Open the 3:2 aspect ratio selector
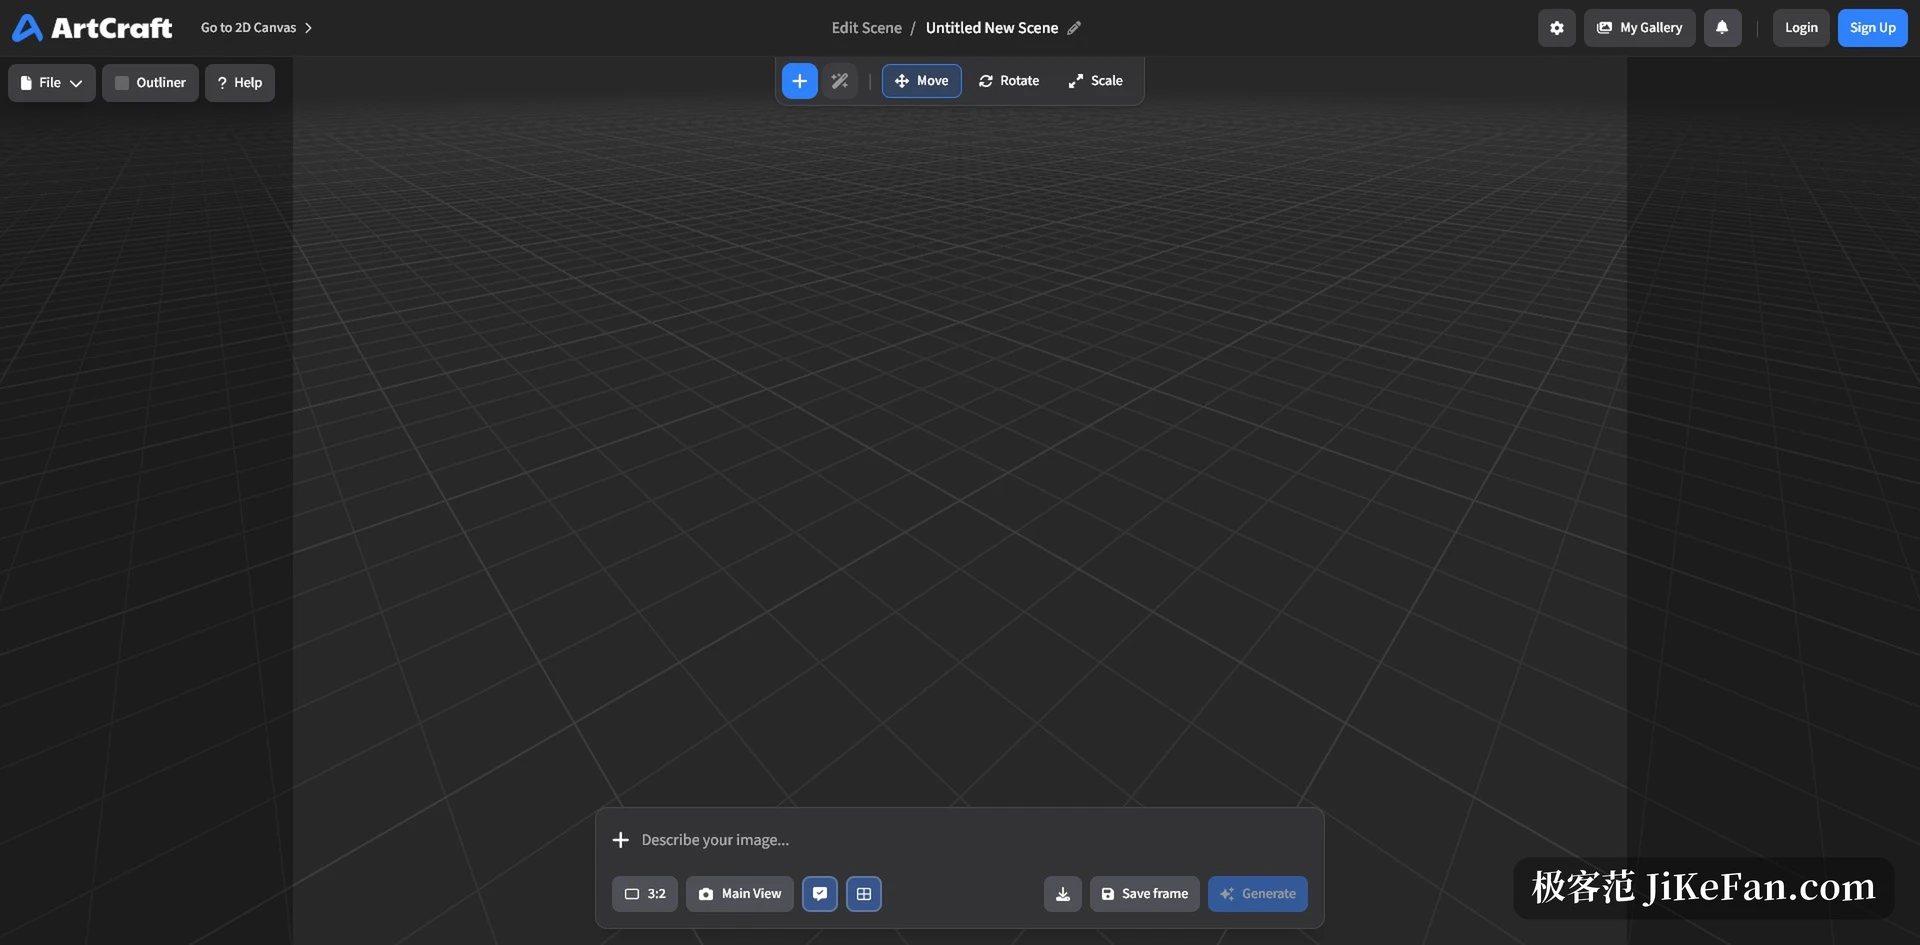The height and width of the screenshot is (945, 1920). point(645,894)
